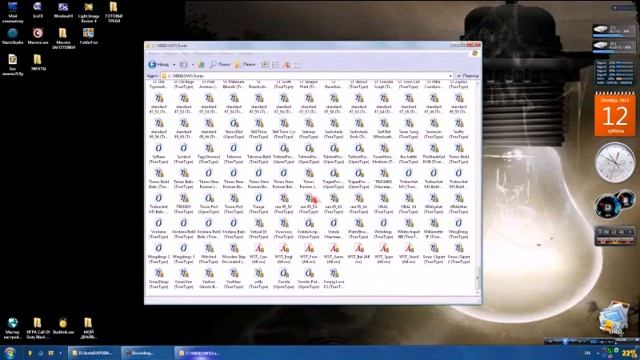Select the XmasDings font file

click(x=158, y=279)
